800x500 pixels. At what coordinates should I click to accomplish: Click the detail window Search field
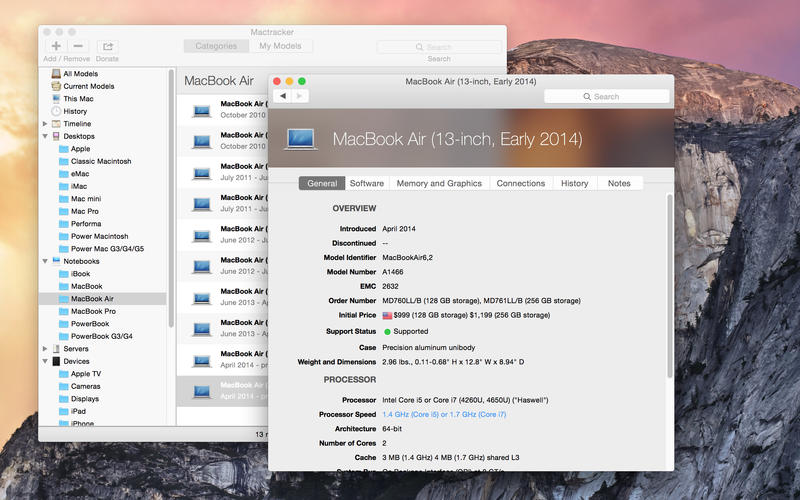607,96
